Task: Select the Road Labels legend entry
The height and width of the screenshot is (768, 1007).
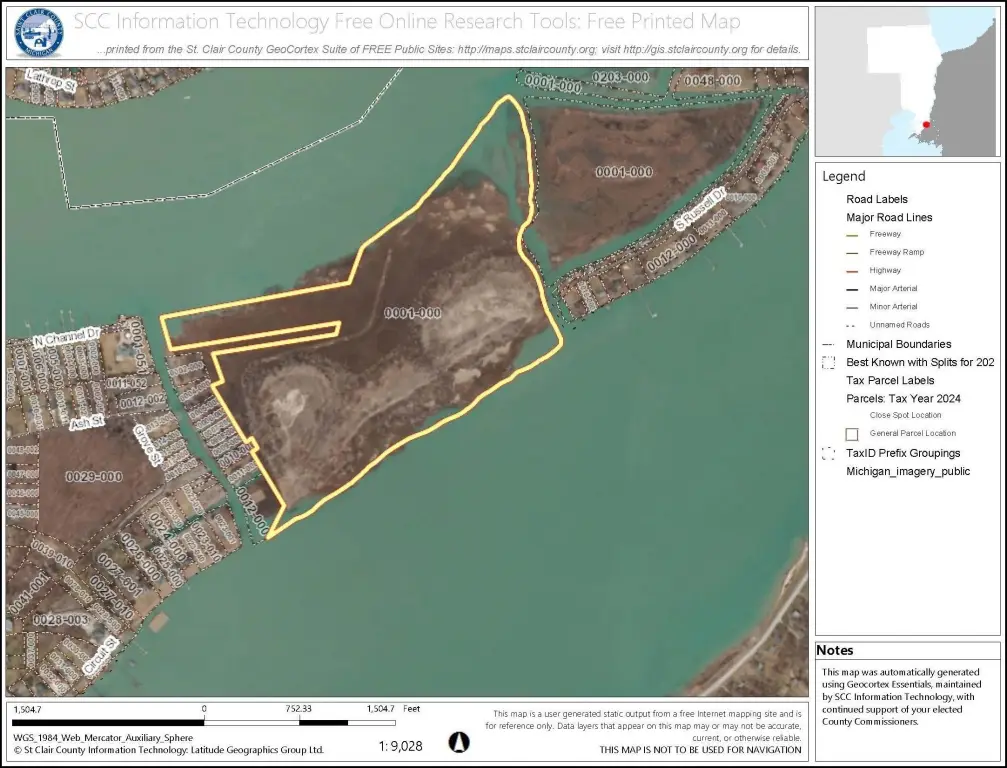Action: 877,199
